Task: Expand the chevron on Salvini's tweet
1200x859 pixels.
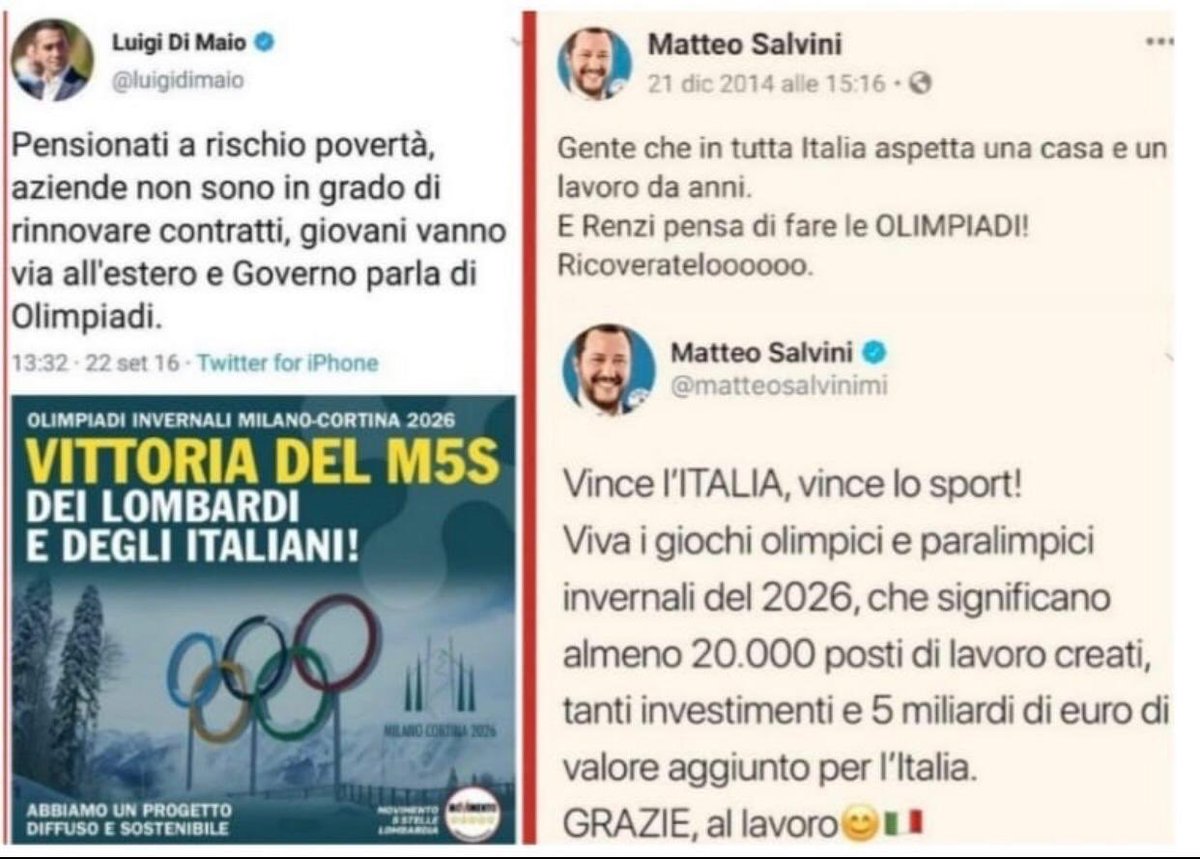Action: pyautogui.click(x=1169, y=357)
